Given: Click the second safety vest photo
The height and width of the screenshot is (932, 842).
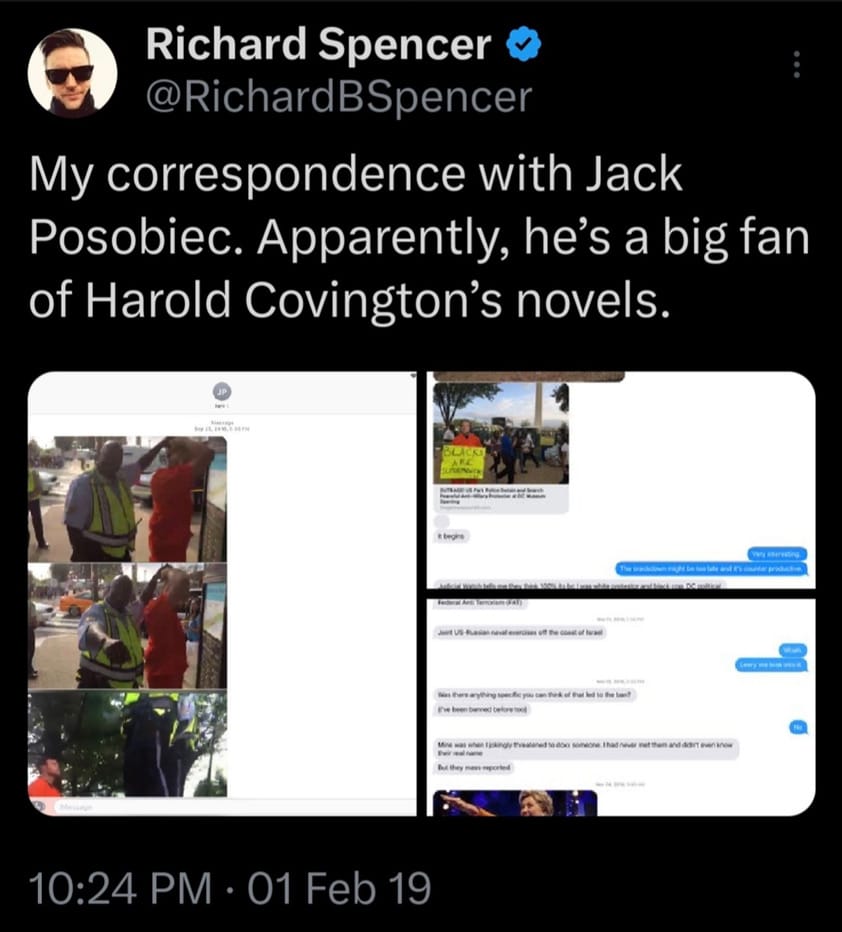Looking at the screenshot, I should tap(127, 626).
